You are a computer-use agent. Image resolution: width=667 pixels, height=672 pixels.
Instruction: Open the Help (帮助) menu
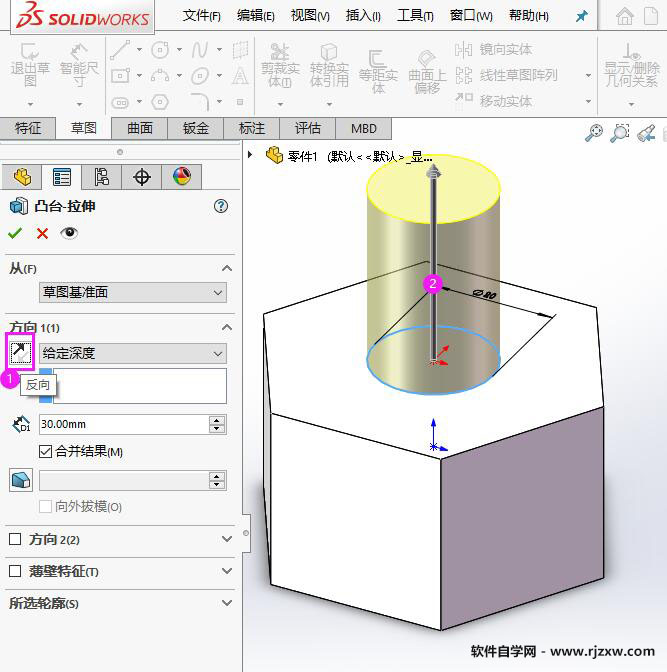529,16
